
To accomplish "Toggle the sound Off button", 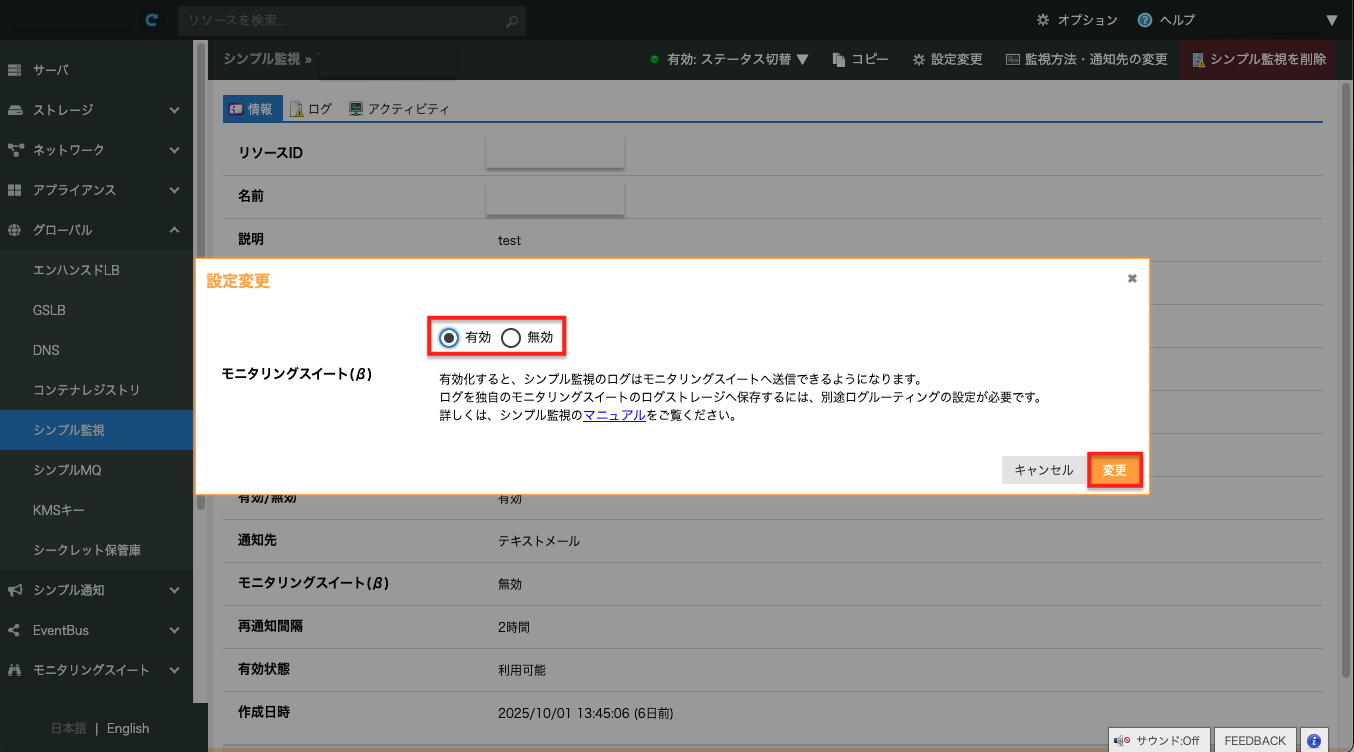I will tap(1160, 741).
